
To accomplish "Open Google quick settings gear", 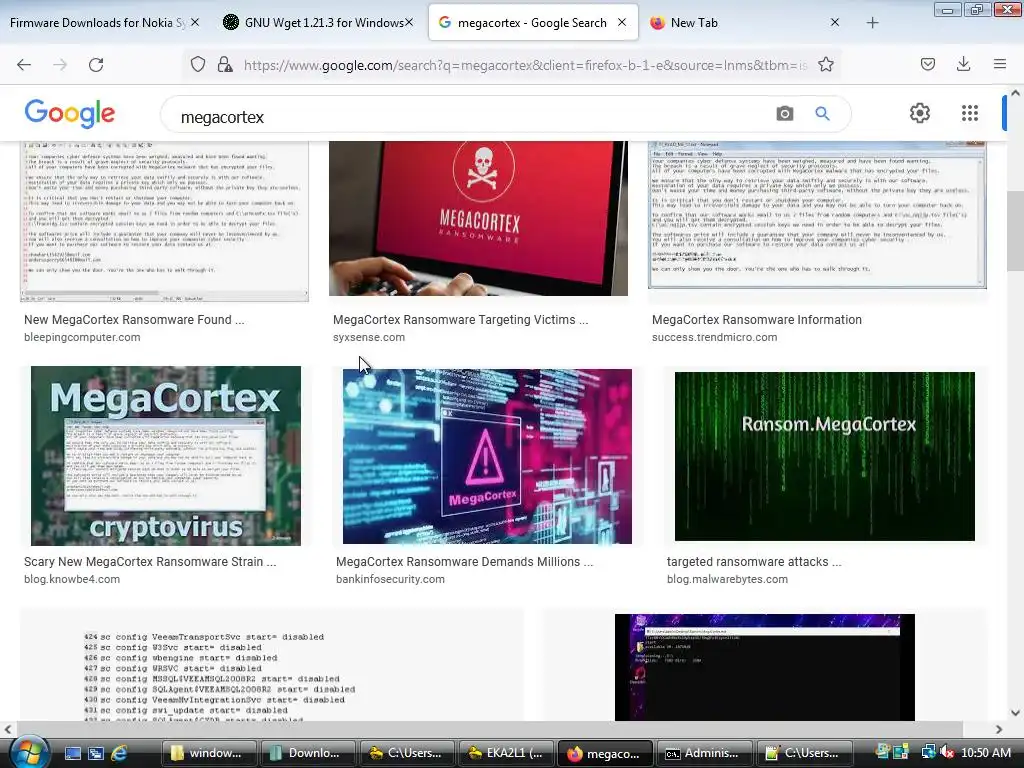I will tap(920, 113).
